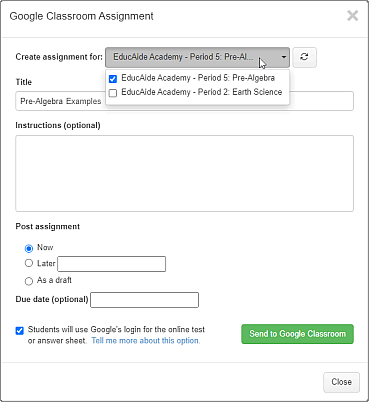Image resolution: width=369 pixels, height=402 pixels.
Task: Click the Google Classroom Assignment title text
Action: pyautogui.click(x=82, y=16)
